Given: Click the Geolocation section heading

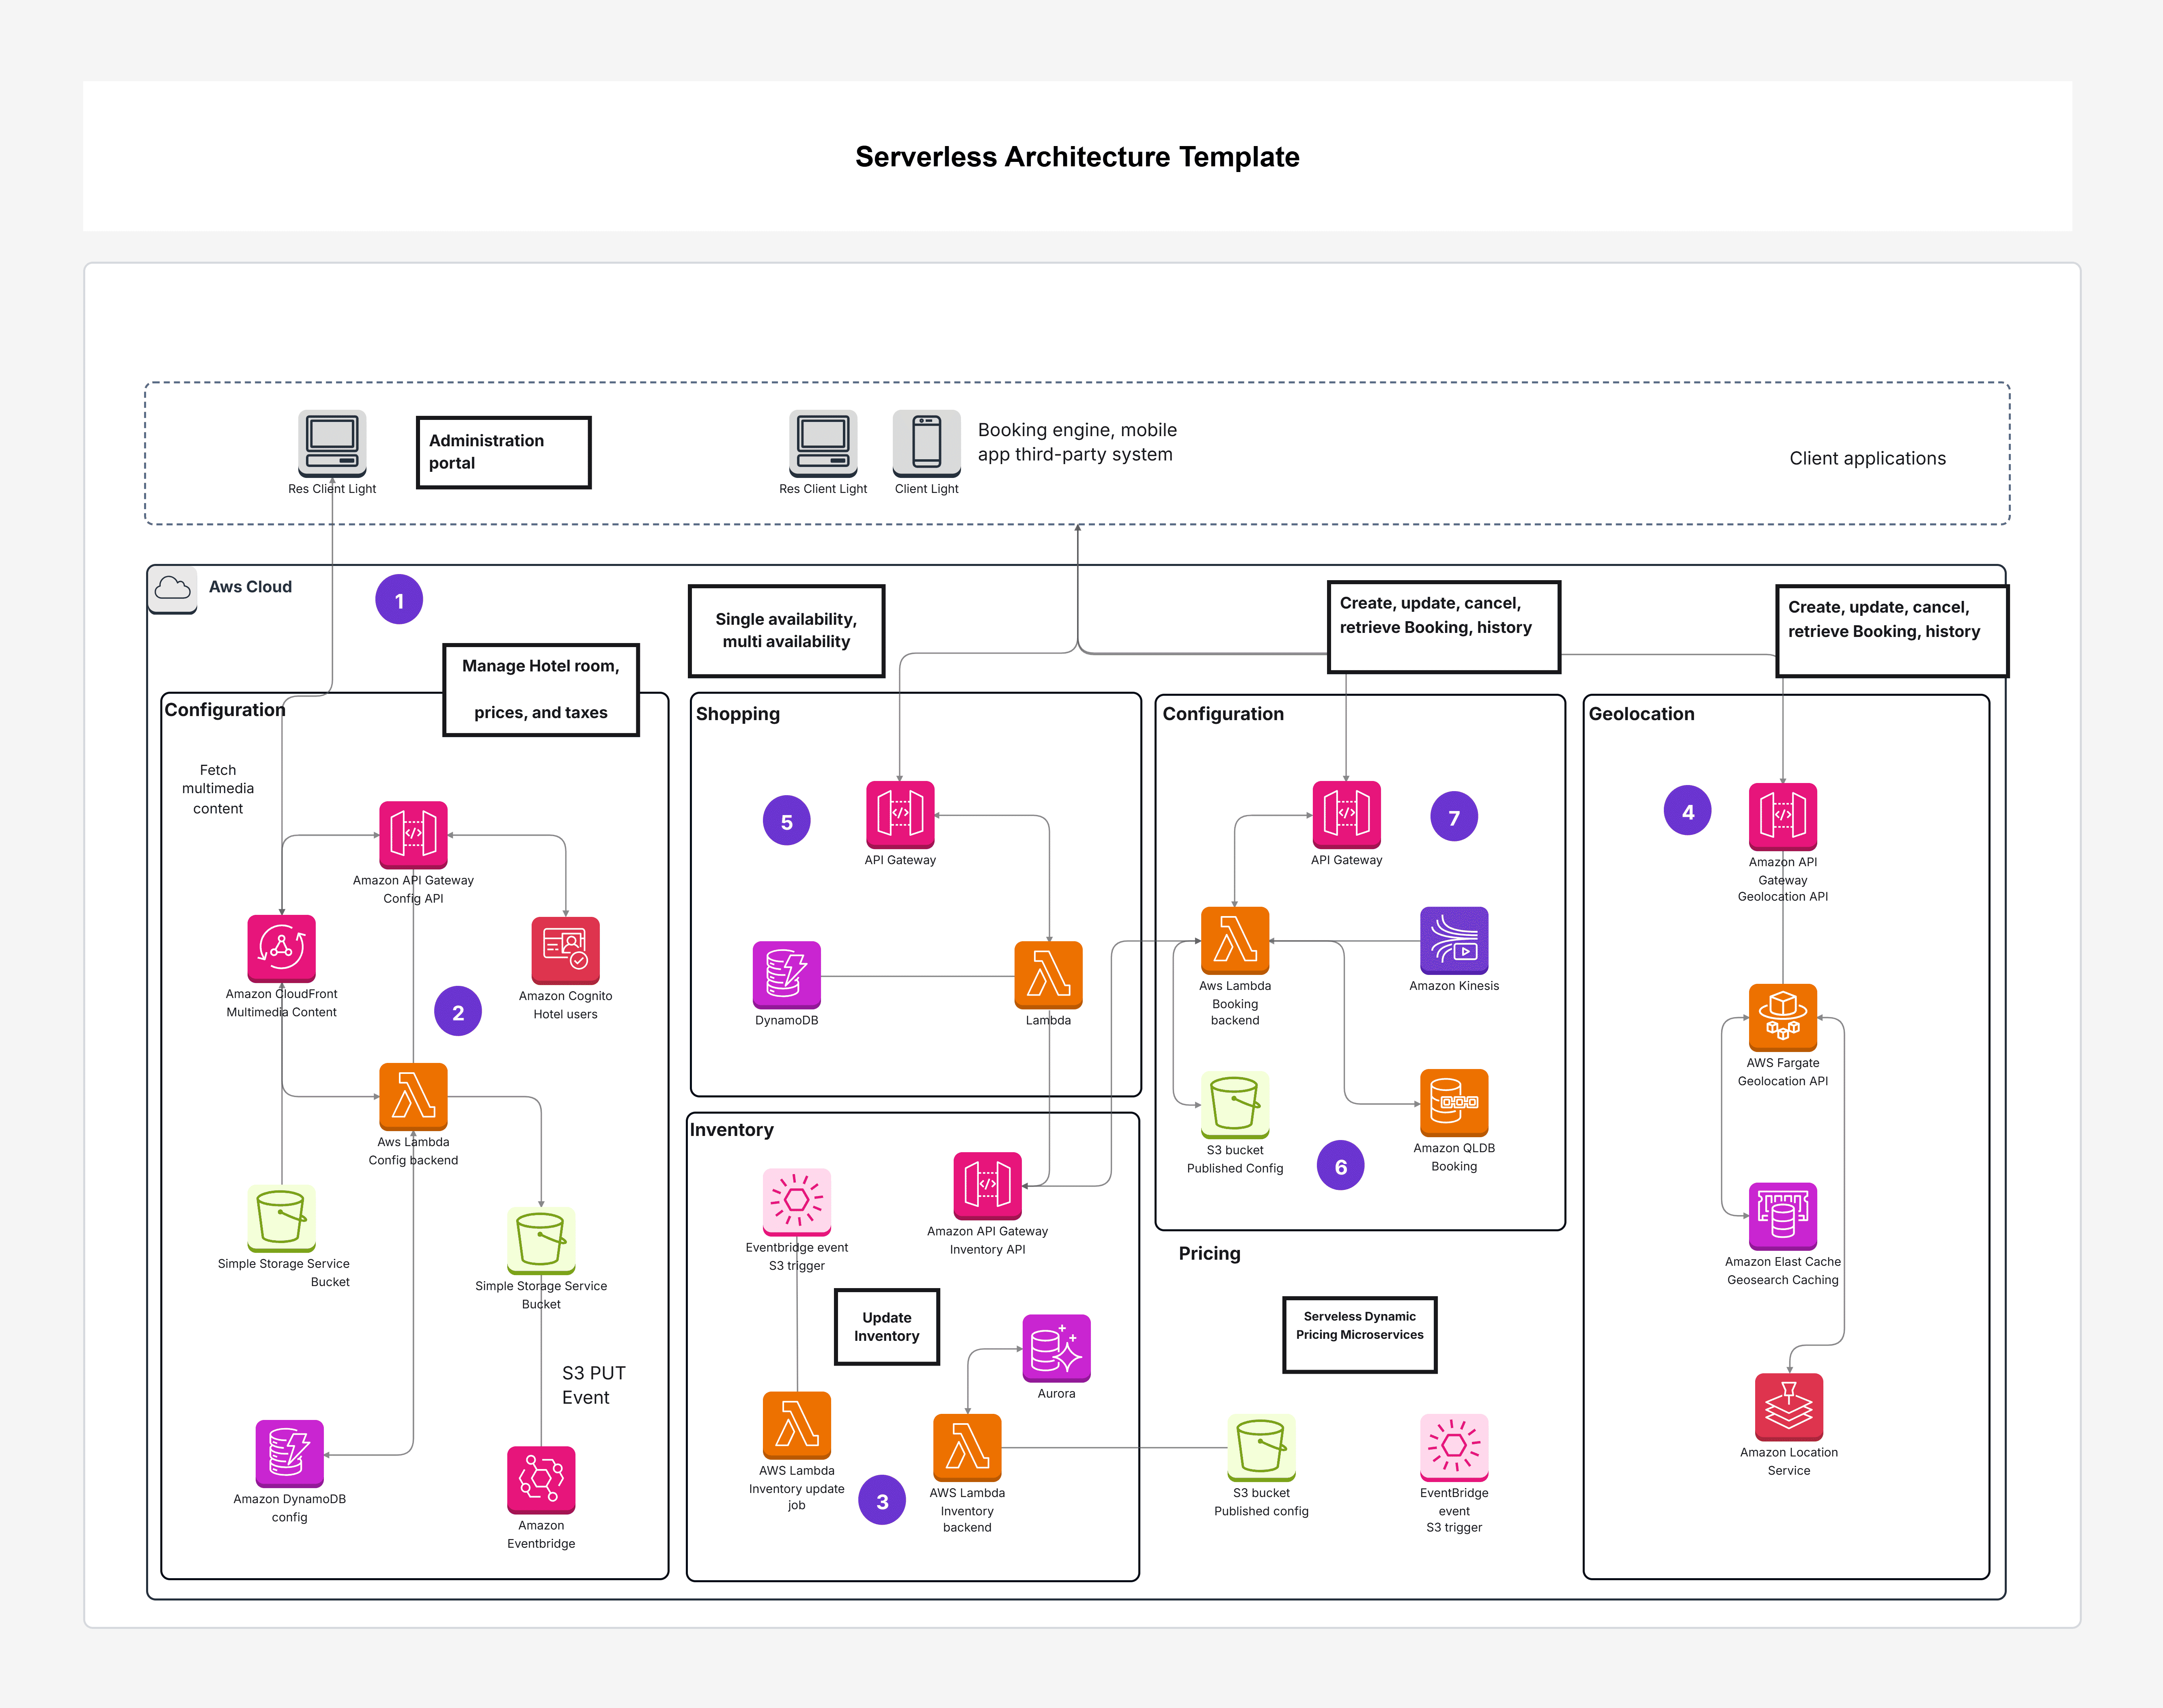Looking at the screenshot, I should tap(1641, 714).
